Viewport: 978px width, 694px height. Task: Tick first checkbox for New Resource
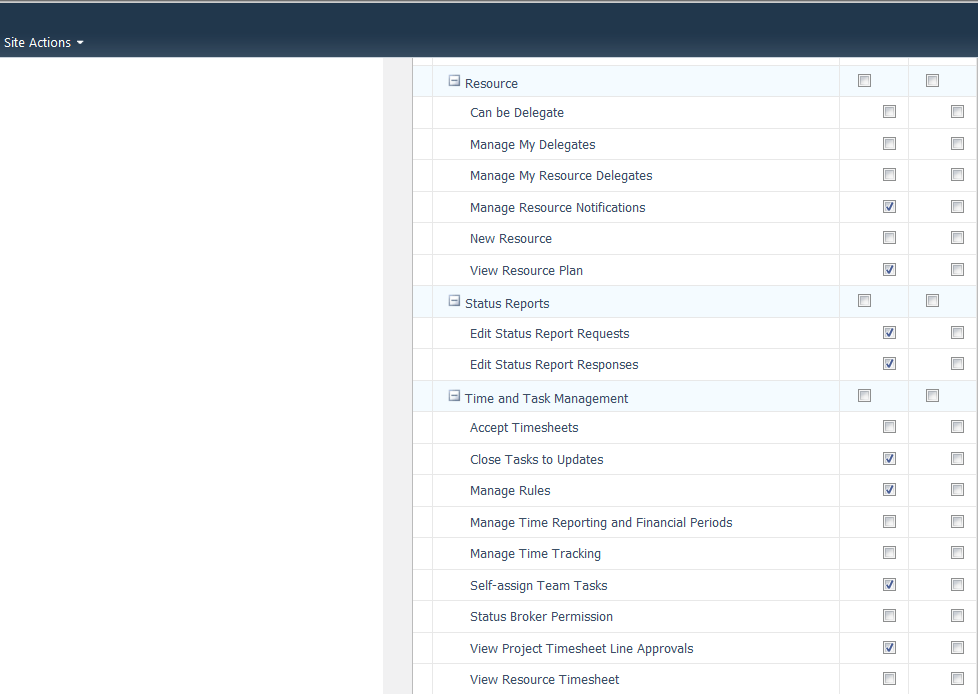889,238
